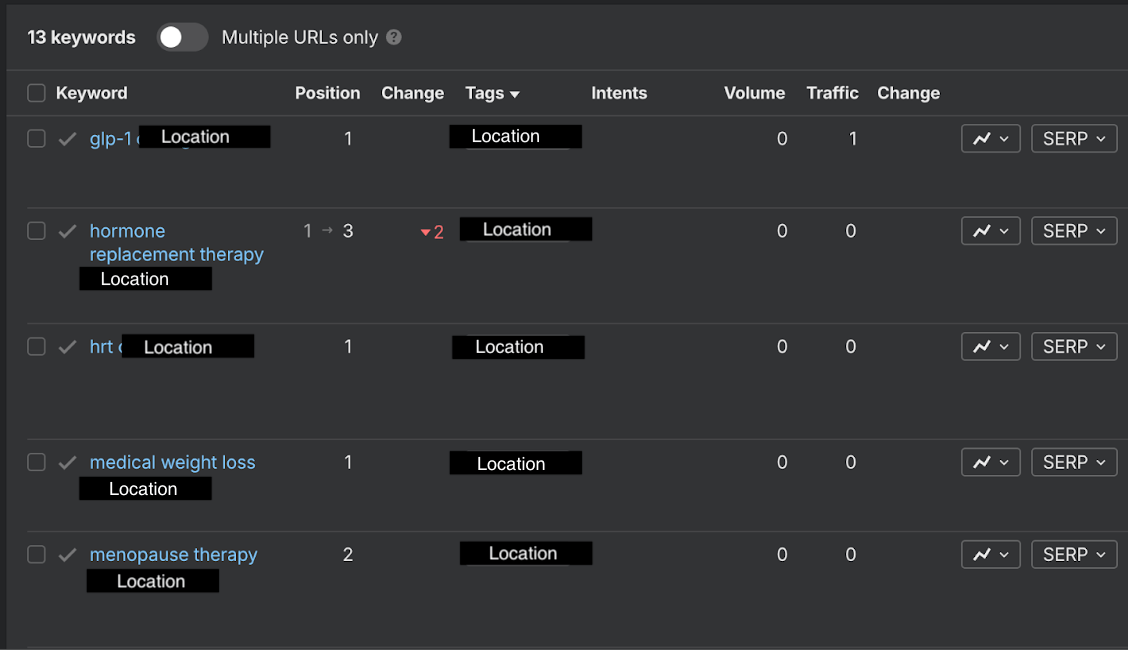Sort the table by the Volume column
Screen dimensions: 1128x650
click(754, 93)
